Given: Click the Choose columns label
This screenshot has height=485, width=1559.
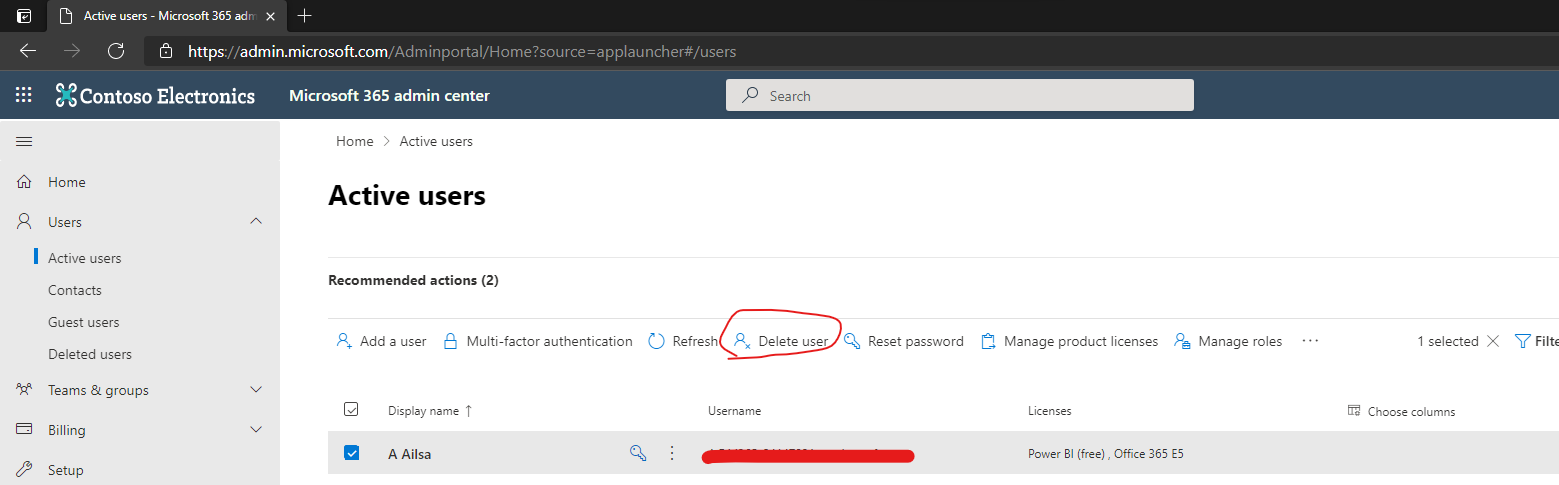Looking at the screenshot, I should [1411, 411].
